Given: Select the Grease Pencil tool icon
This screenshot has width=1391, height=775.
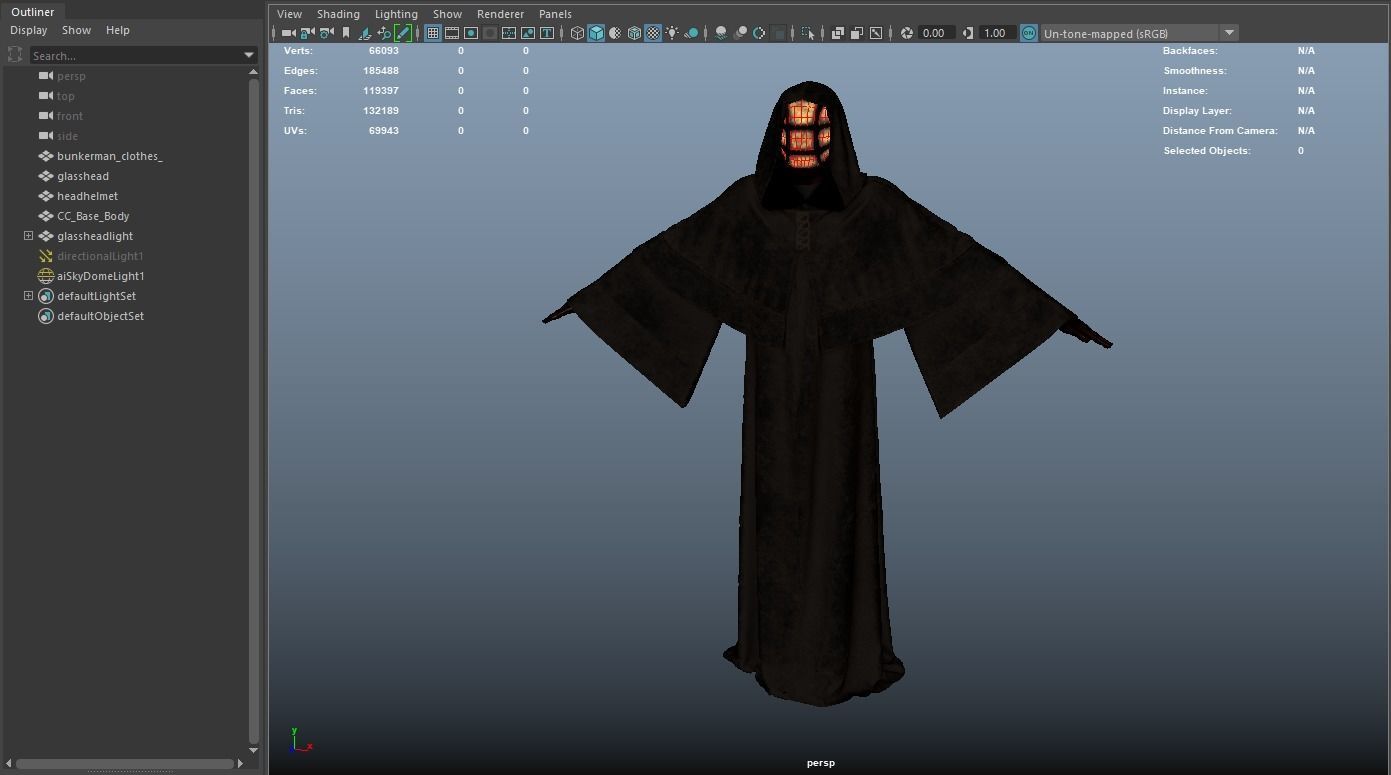Looking at the screenshot, I should point(402,33).
